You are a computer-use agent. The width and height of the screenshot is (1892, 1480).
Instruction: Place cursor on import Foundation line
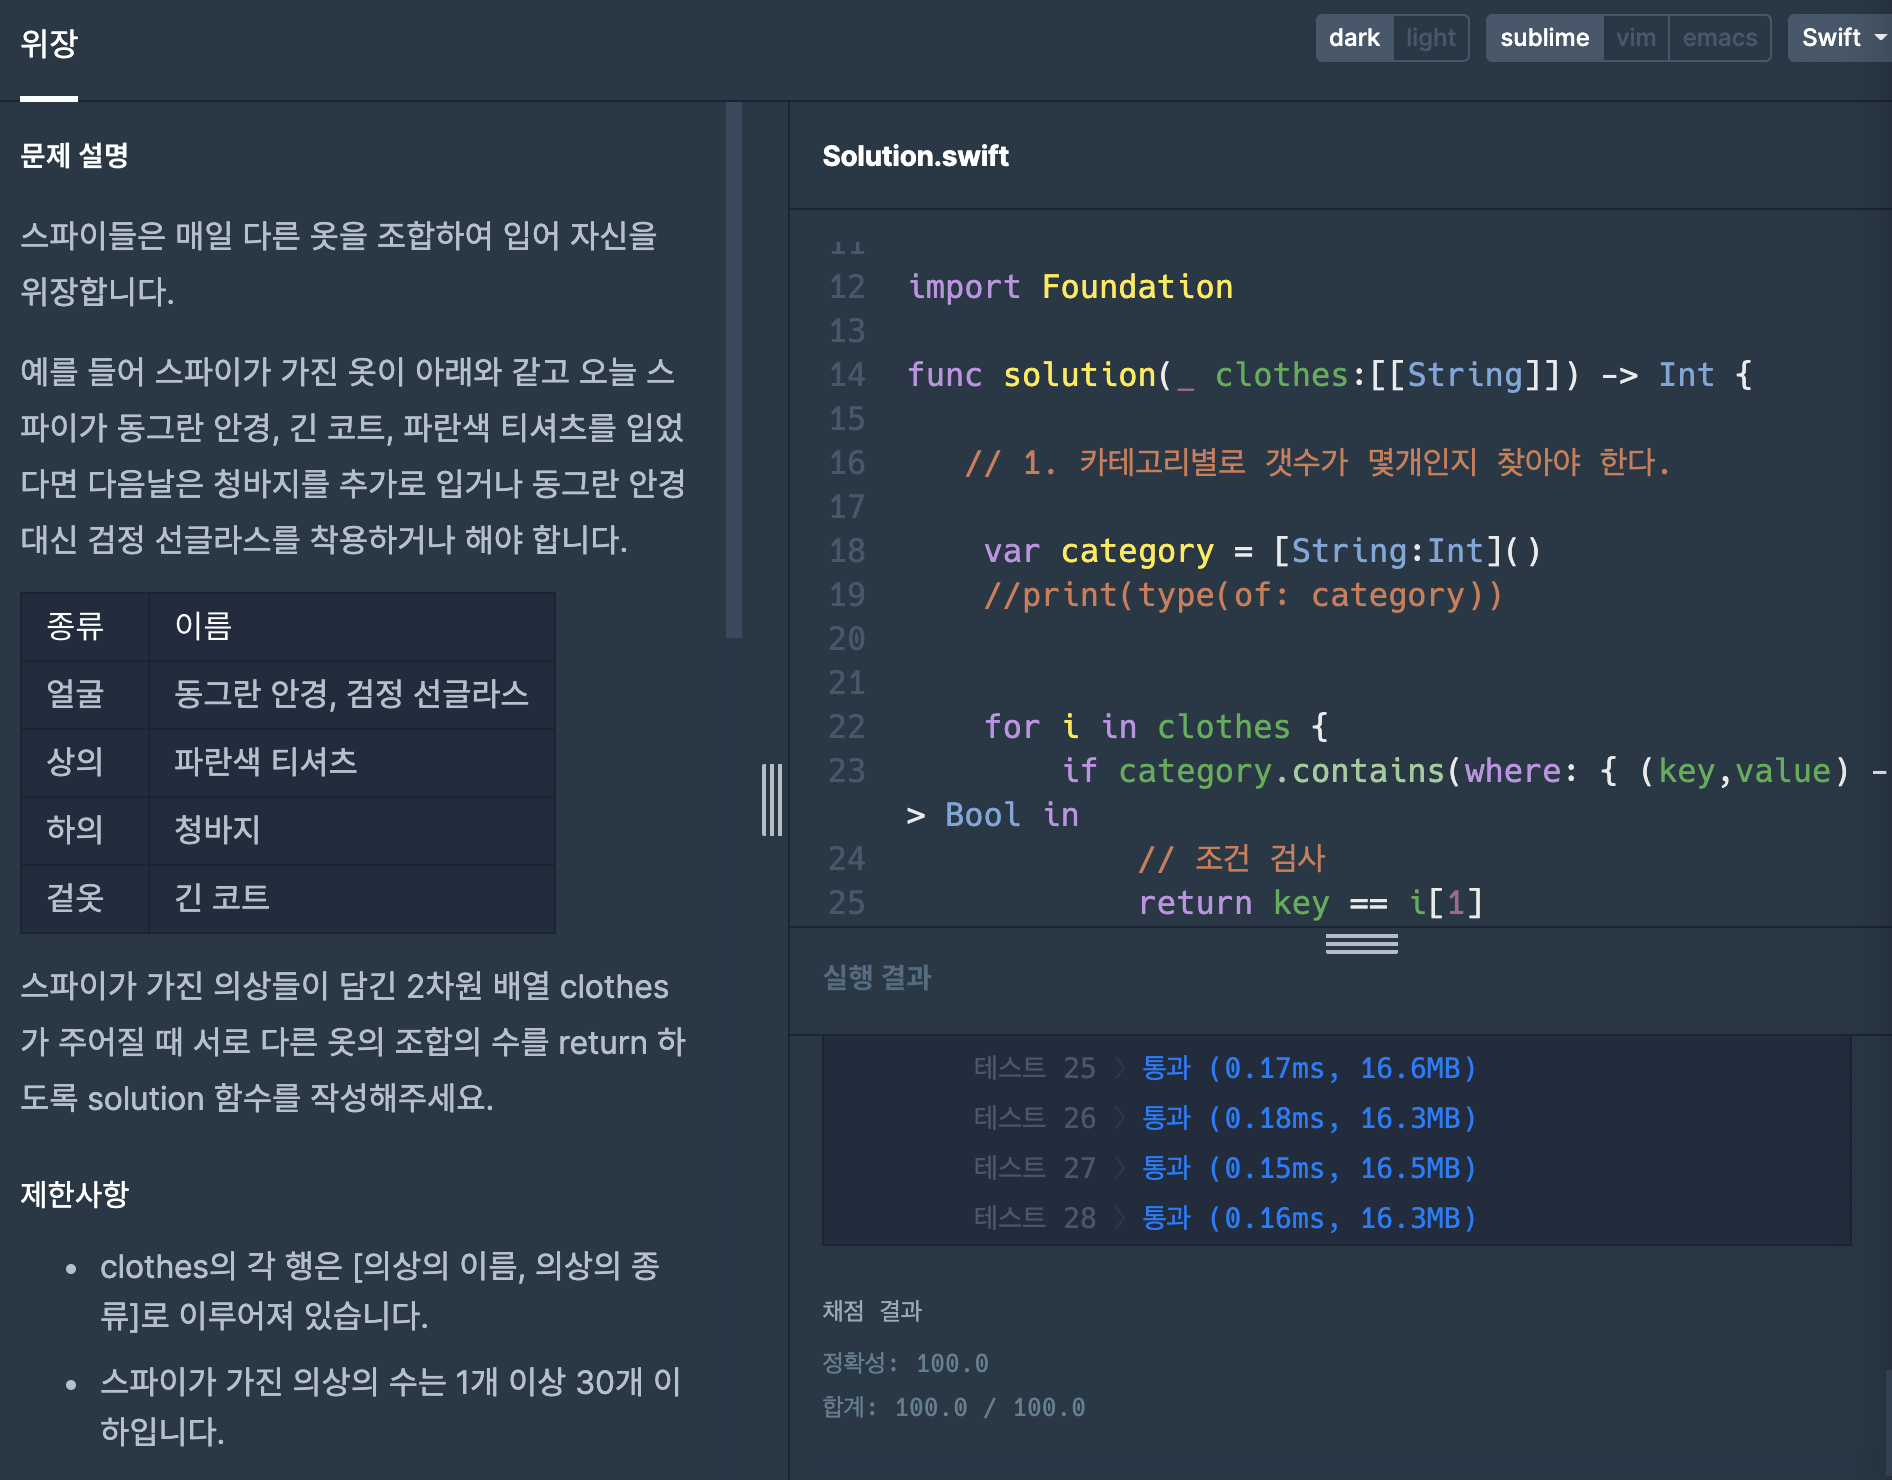(x=1070, y=287)
